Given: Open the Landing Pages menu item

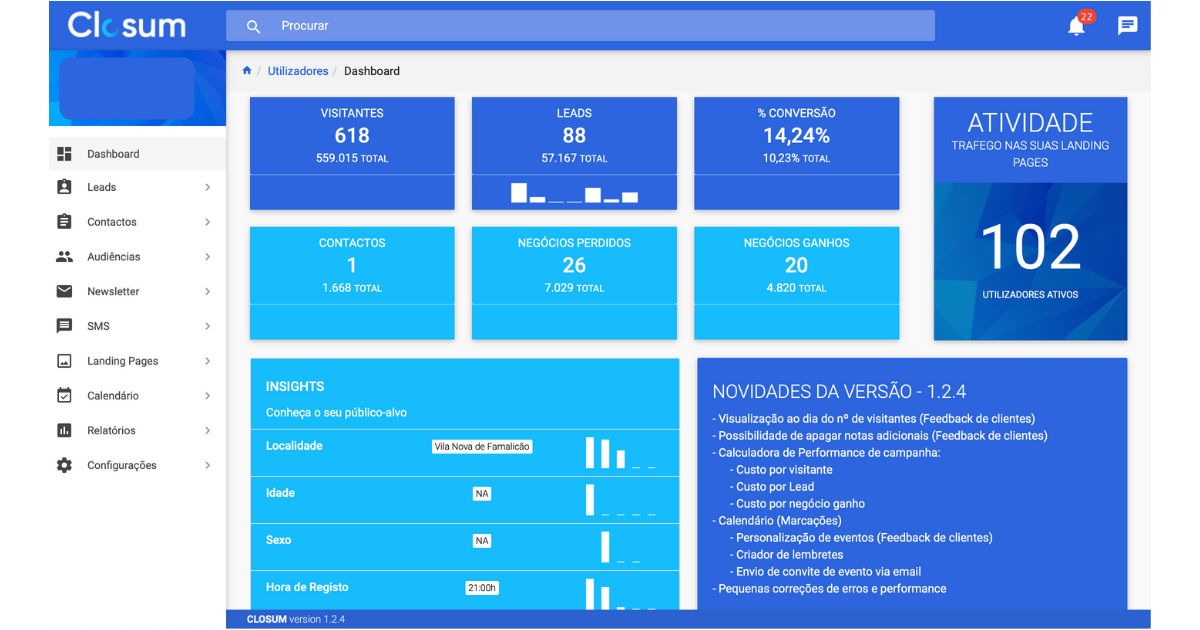Looking at the screenshot, I should pyautogui.click(x=137, y=361).
